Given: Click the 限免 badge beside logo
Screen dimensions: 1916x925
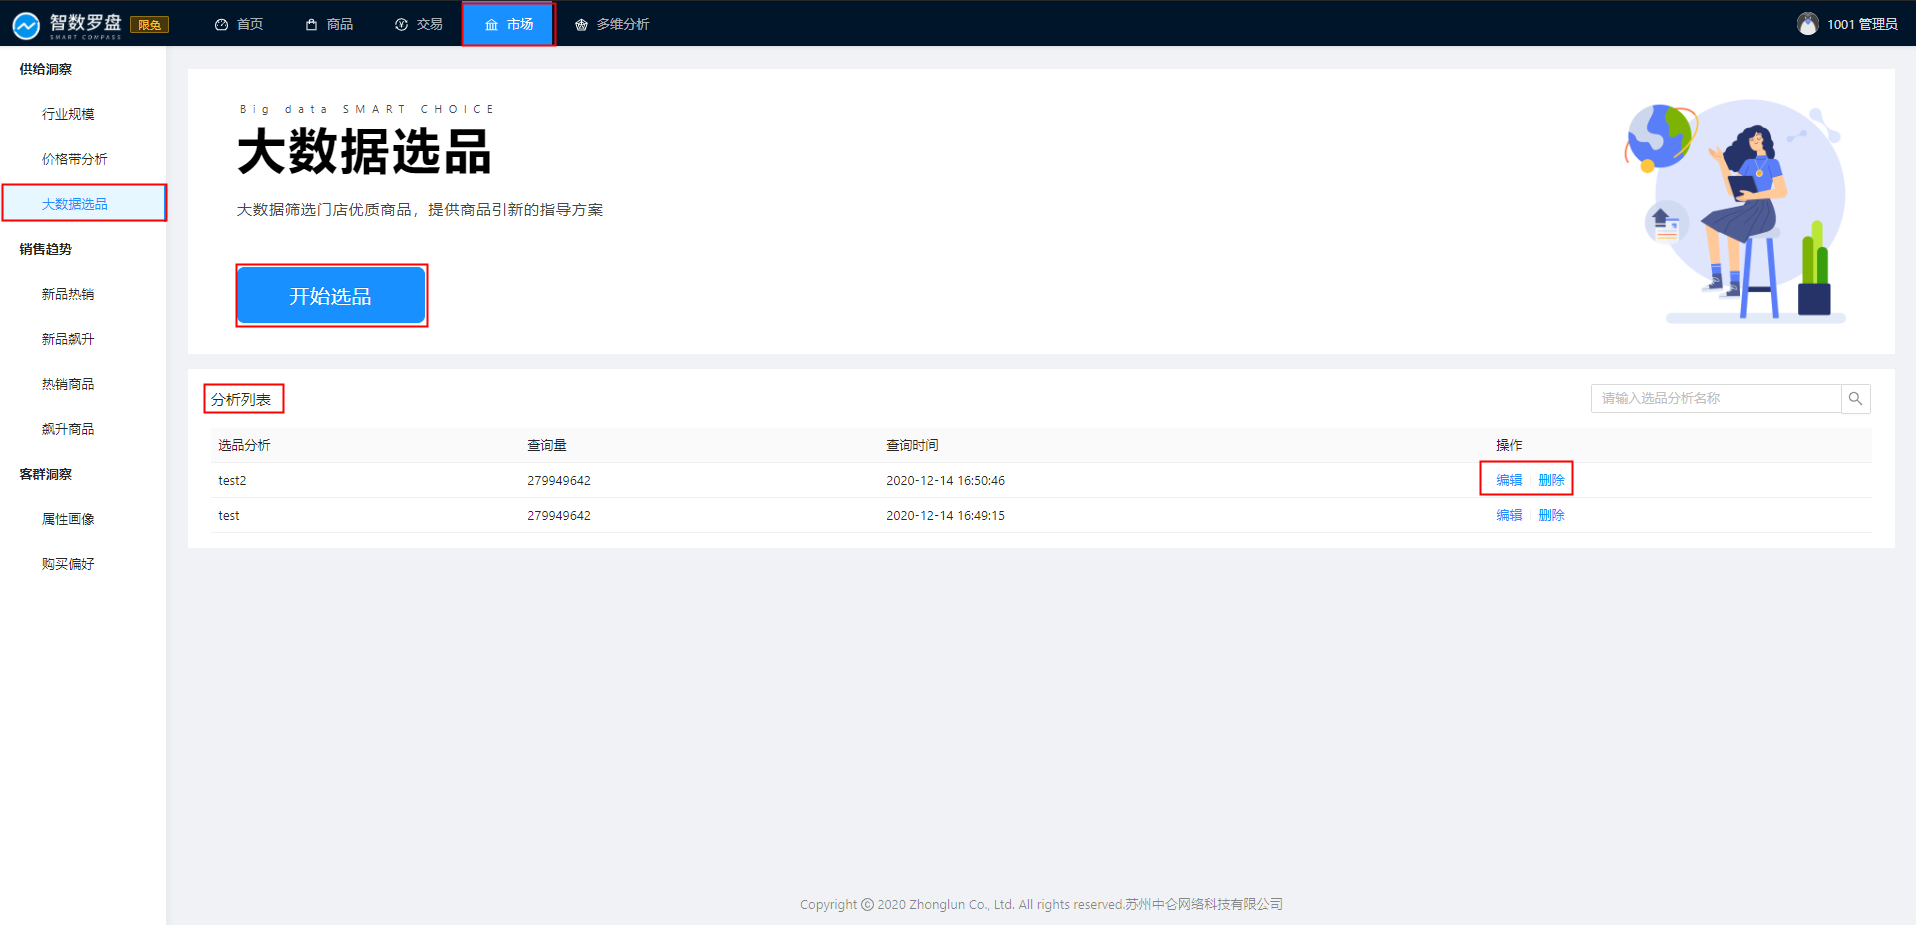Looking at the screenshot, I should 149,25.
